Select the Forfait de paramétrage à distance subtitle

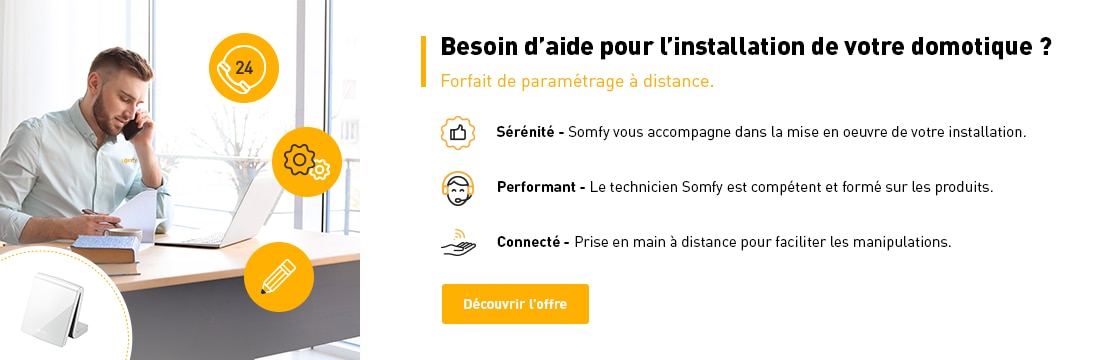[x=577, y=81]
